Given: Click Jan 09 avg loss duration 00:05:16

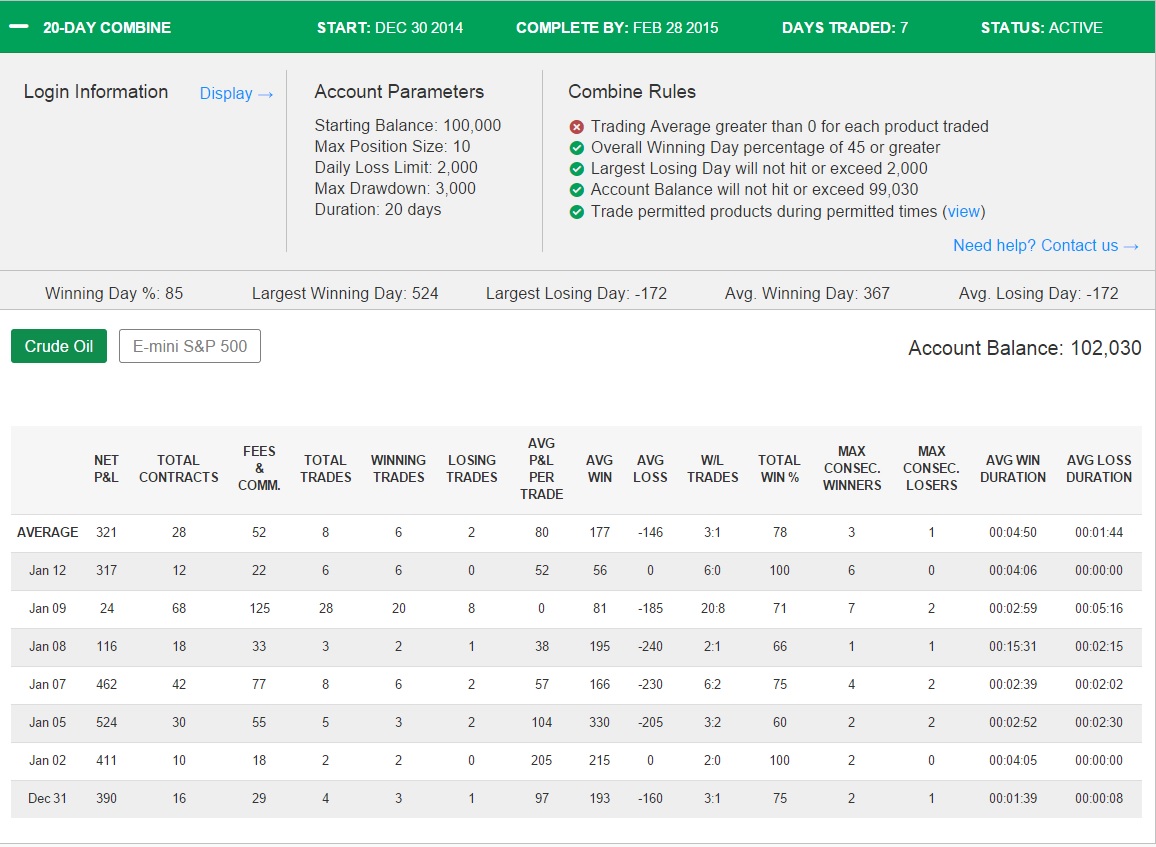Looking at the screenshot, I should tap(1098, 608).
